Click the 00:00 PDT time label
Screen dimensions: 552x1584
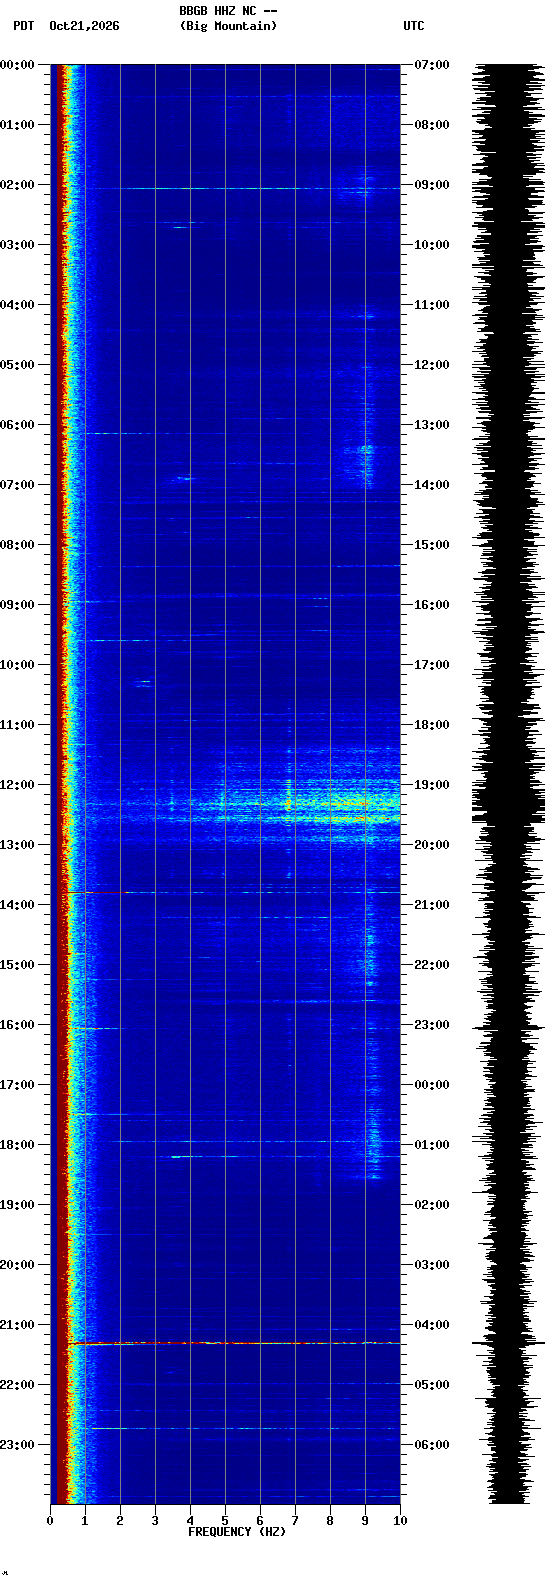17,65
